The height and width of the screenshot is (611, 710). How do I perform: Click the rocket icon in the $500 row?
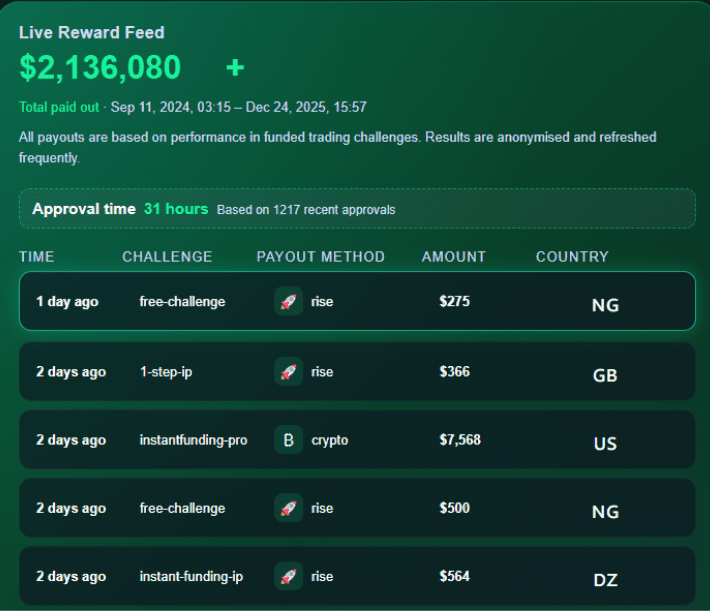288,508
